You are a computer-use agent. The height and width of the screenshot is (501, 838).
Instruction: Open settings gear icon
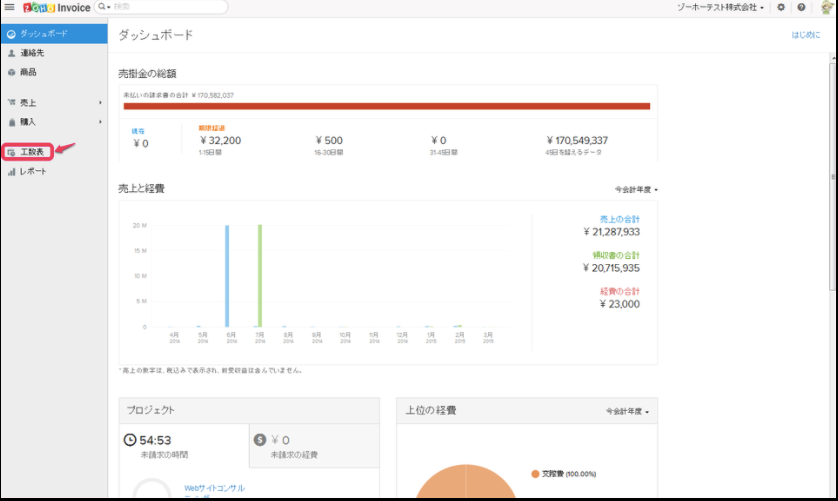click(781, 7)
